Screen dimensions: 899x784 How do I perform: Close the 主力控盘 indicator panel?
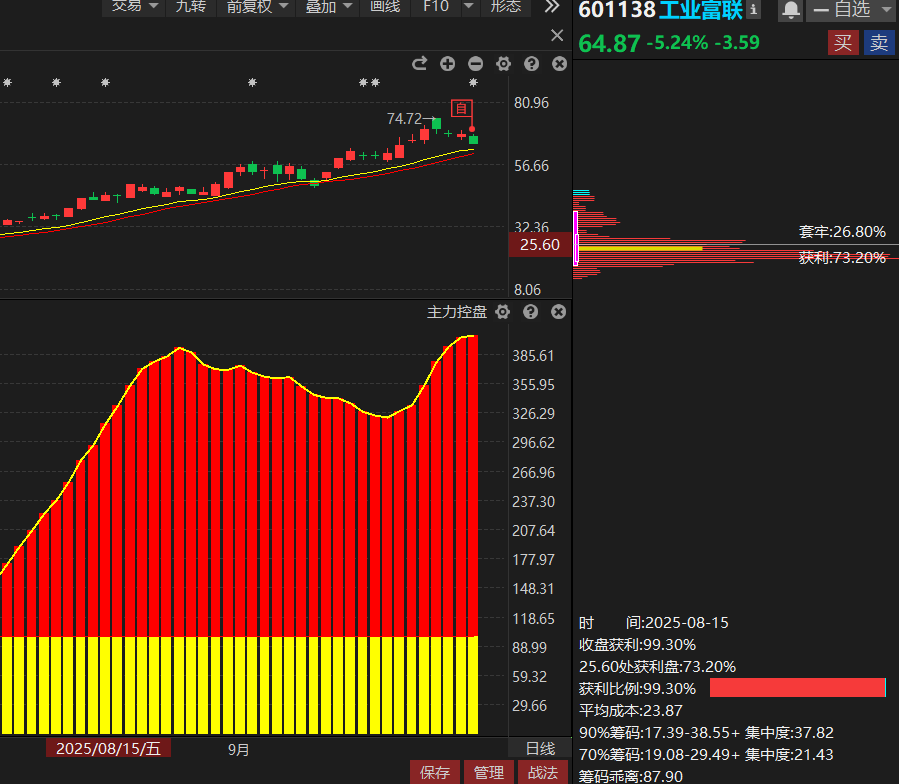(x=559, y=312)
